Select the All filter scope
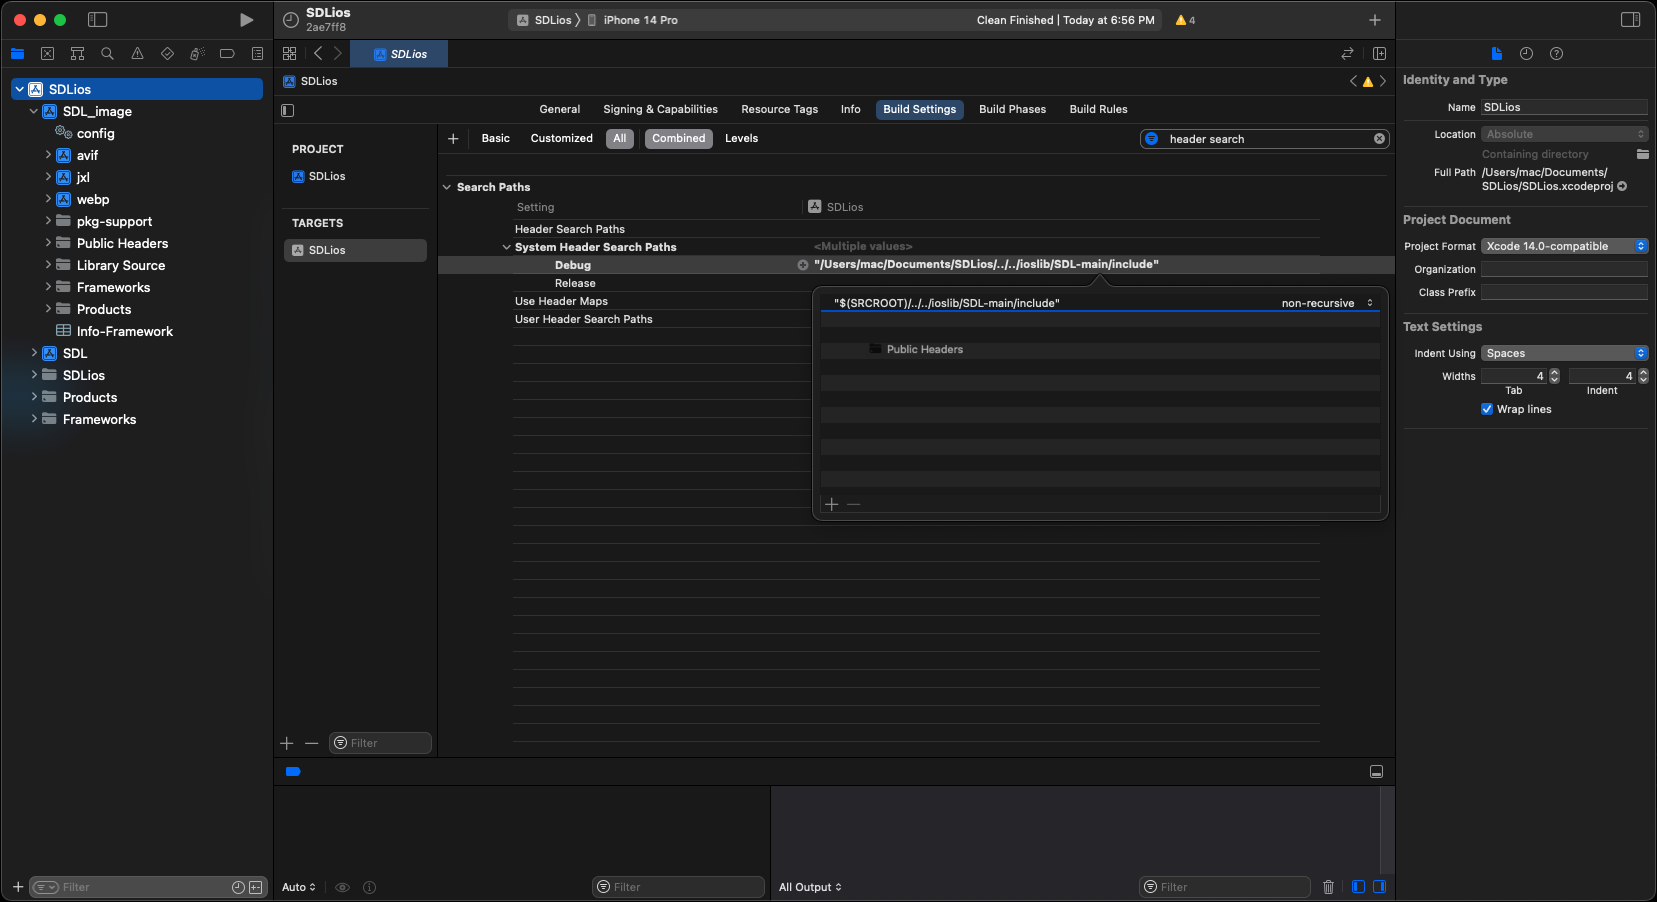The height and width of the screenshot is (902, 1658). (620, 139)
